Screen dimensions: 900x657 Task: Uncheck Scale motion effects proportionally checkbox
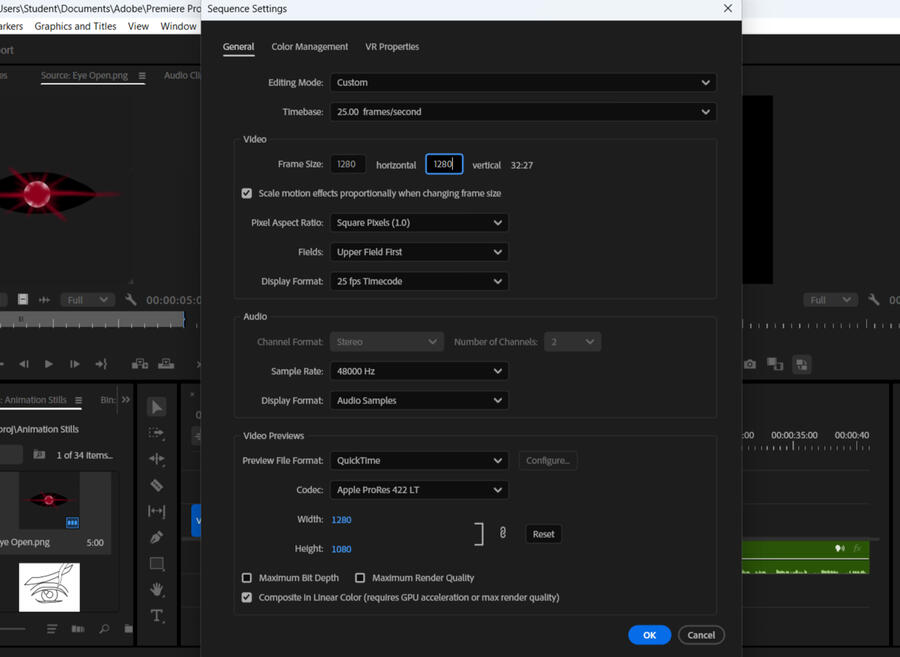[247, 193]
